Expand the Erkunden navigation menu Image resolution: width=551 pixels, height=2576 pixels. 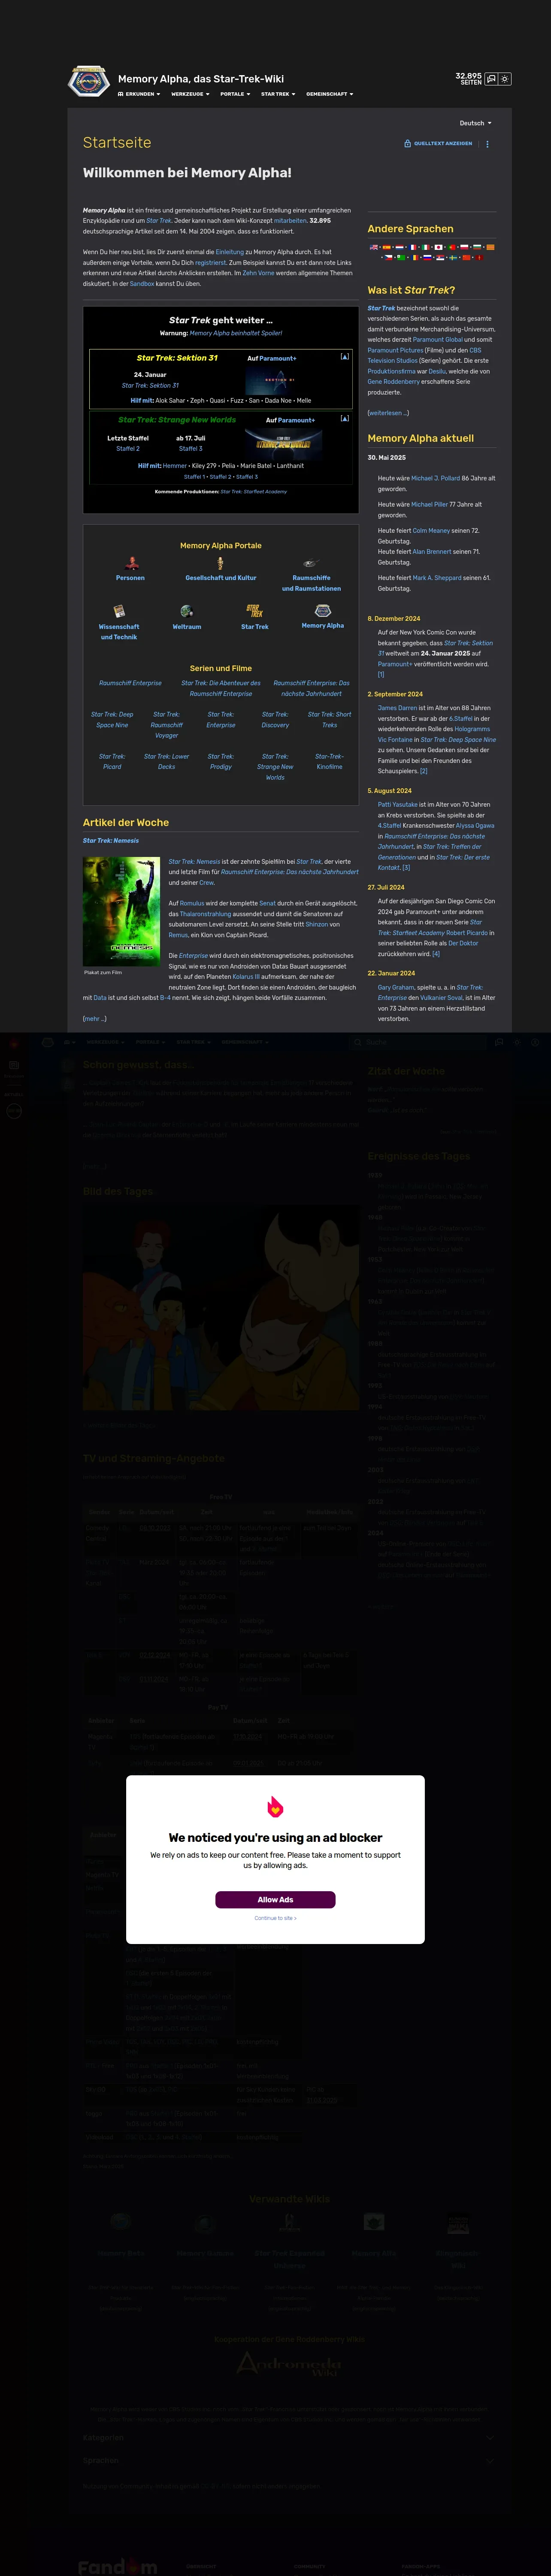(x=139, y=94)
